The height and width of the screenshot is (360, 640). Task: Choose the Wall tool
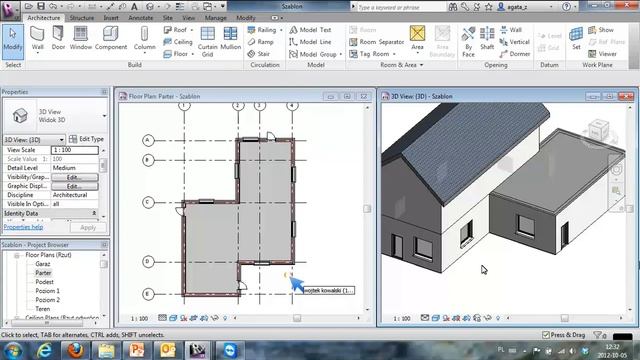[37, 40]
